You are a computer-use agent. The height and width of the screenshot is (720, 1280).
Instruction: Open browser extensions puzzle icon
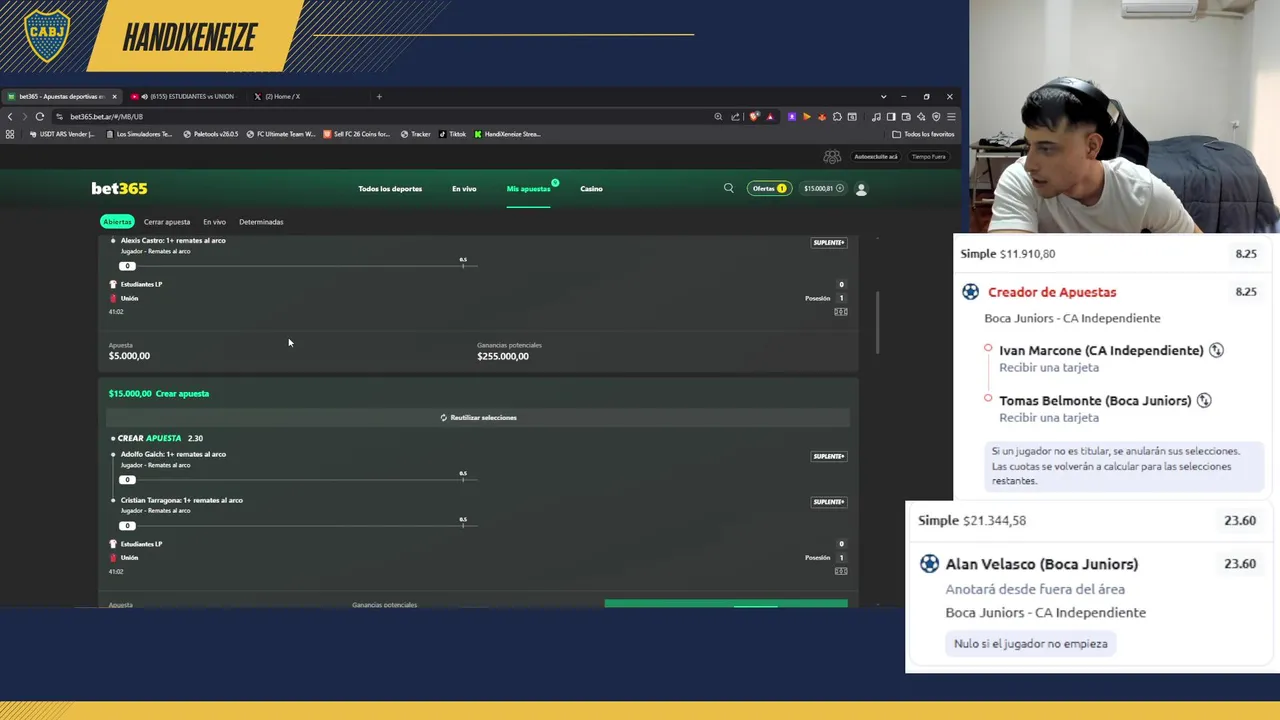837,117
